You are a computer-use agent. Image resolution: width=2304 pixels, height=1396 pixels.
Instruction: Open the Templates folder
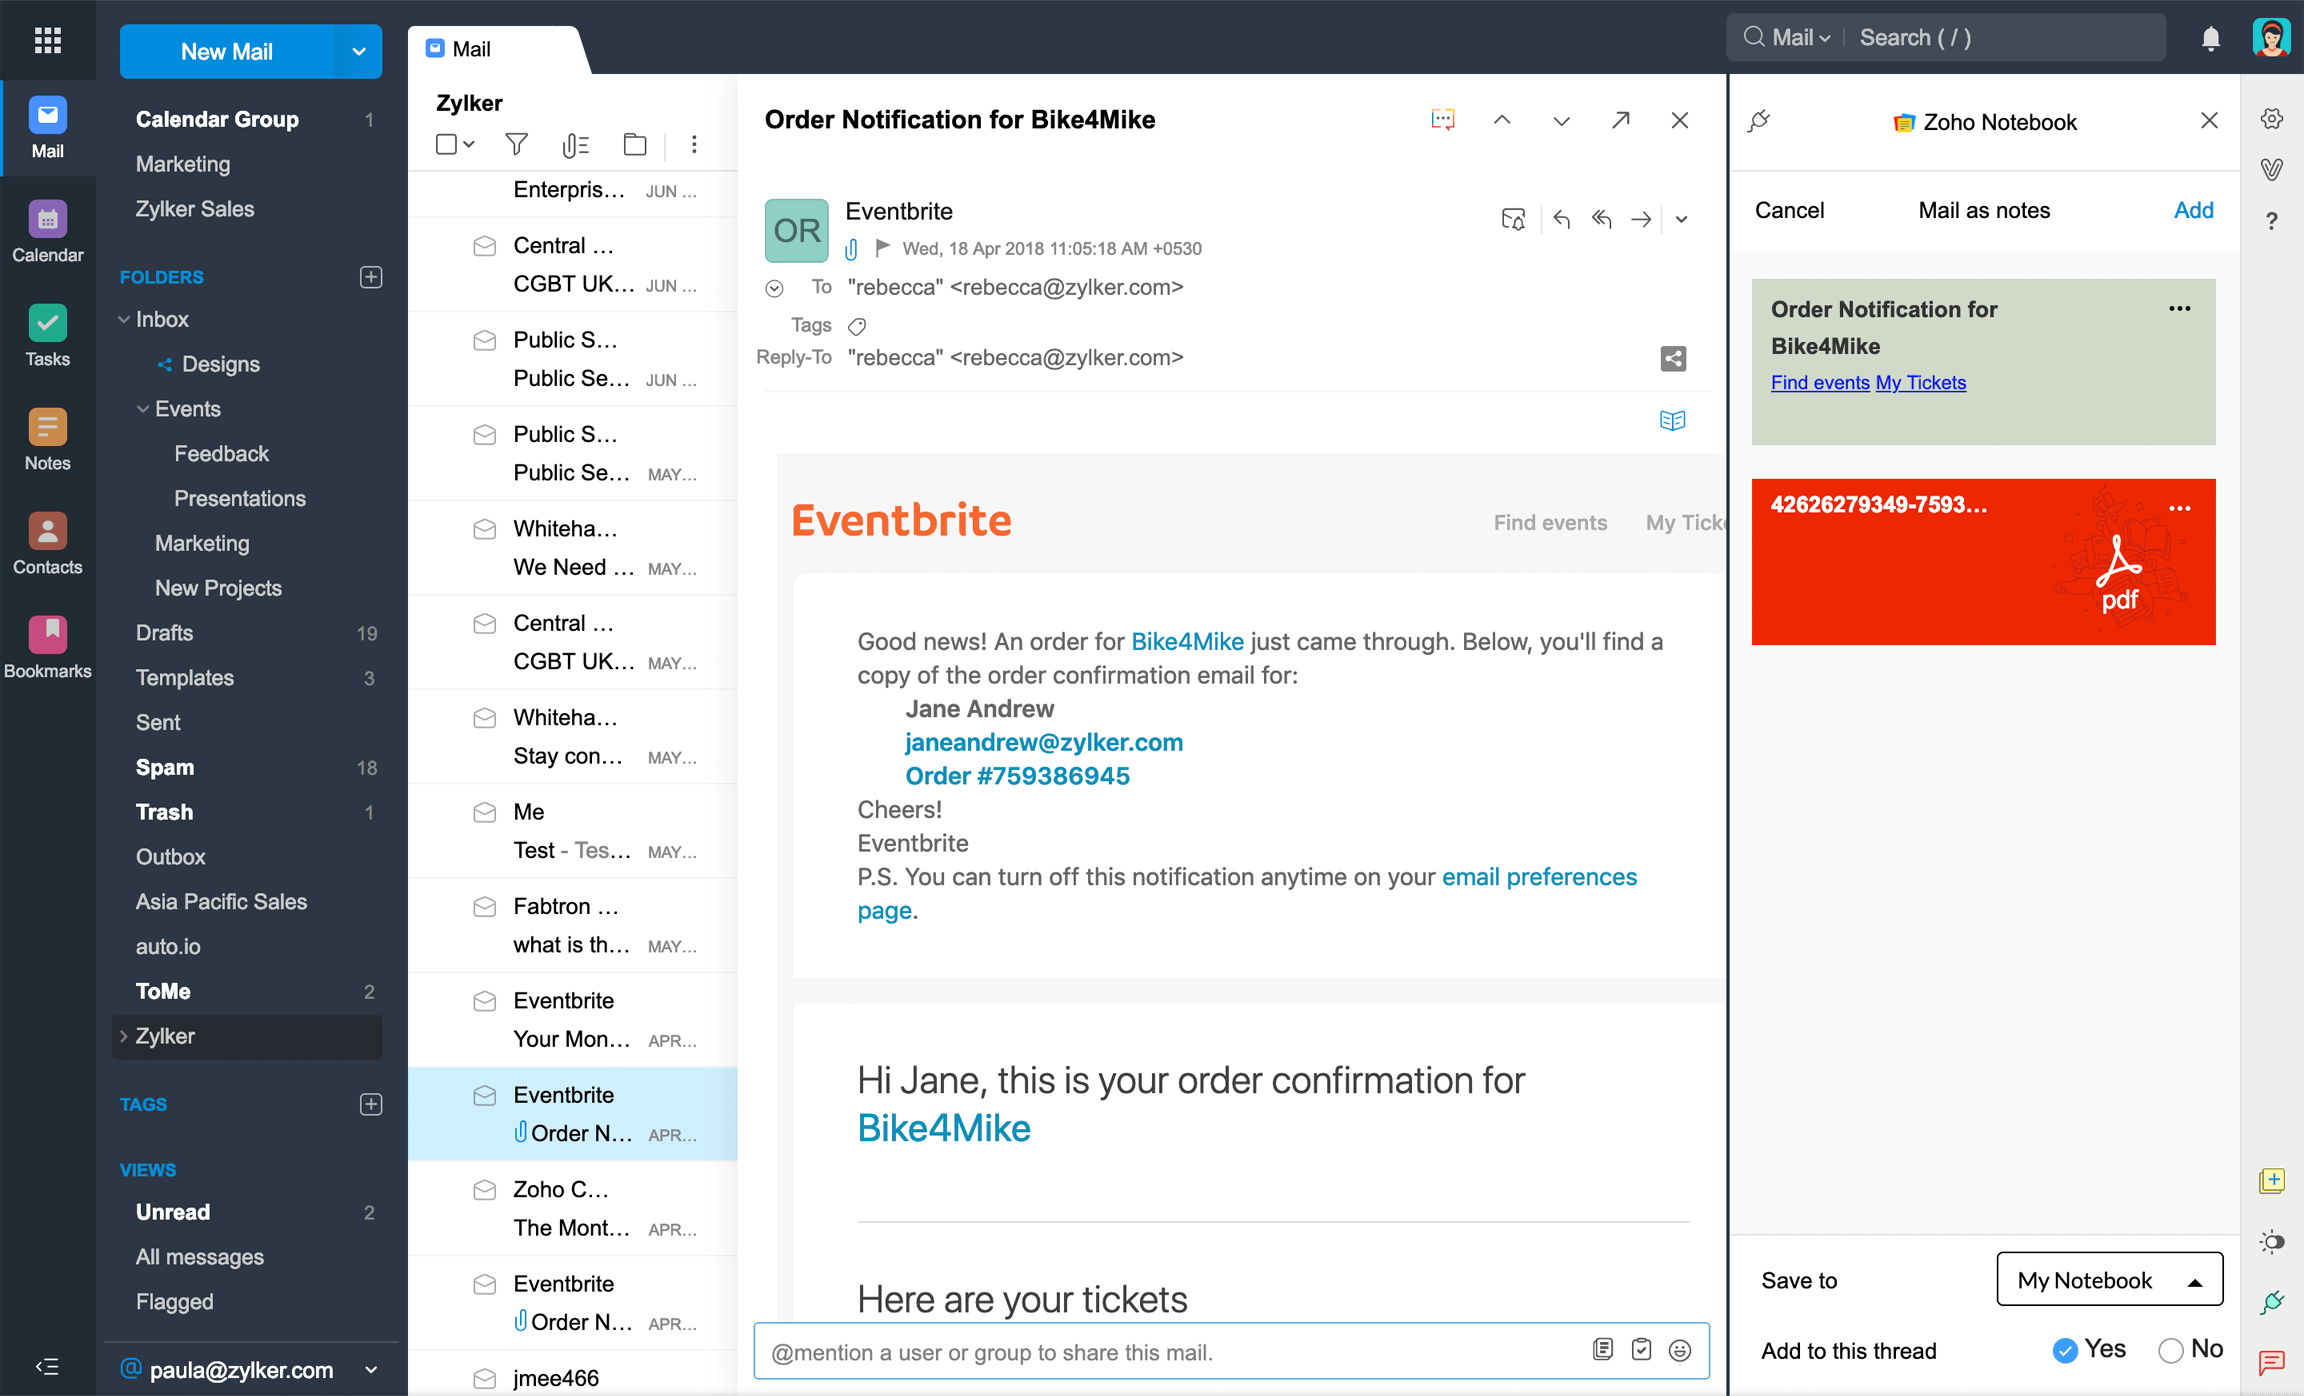pyautogui.click(x=185, y=678)
